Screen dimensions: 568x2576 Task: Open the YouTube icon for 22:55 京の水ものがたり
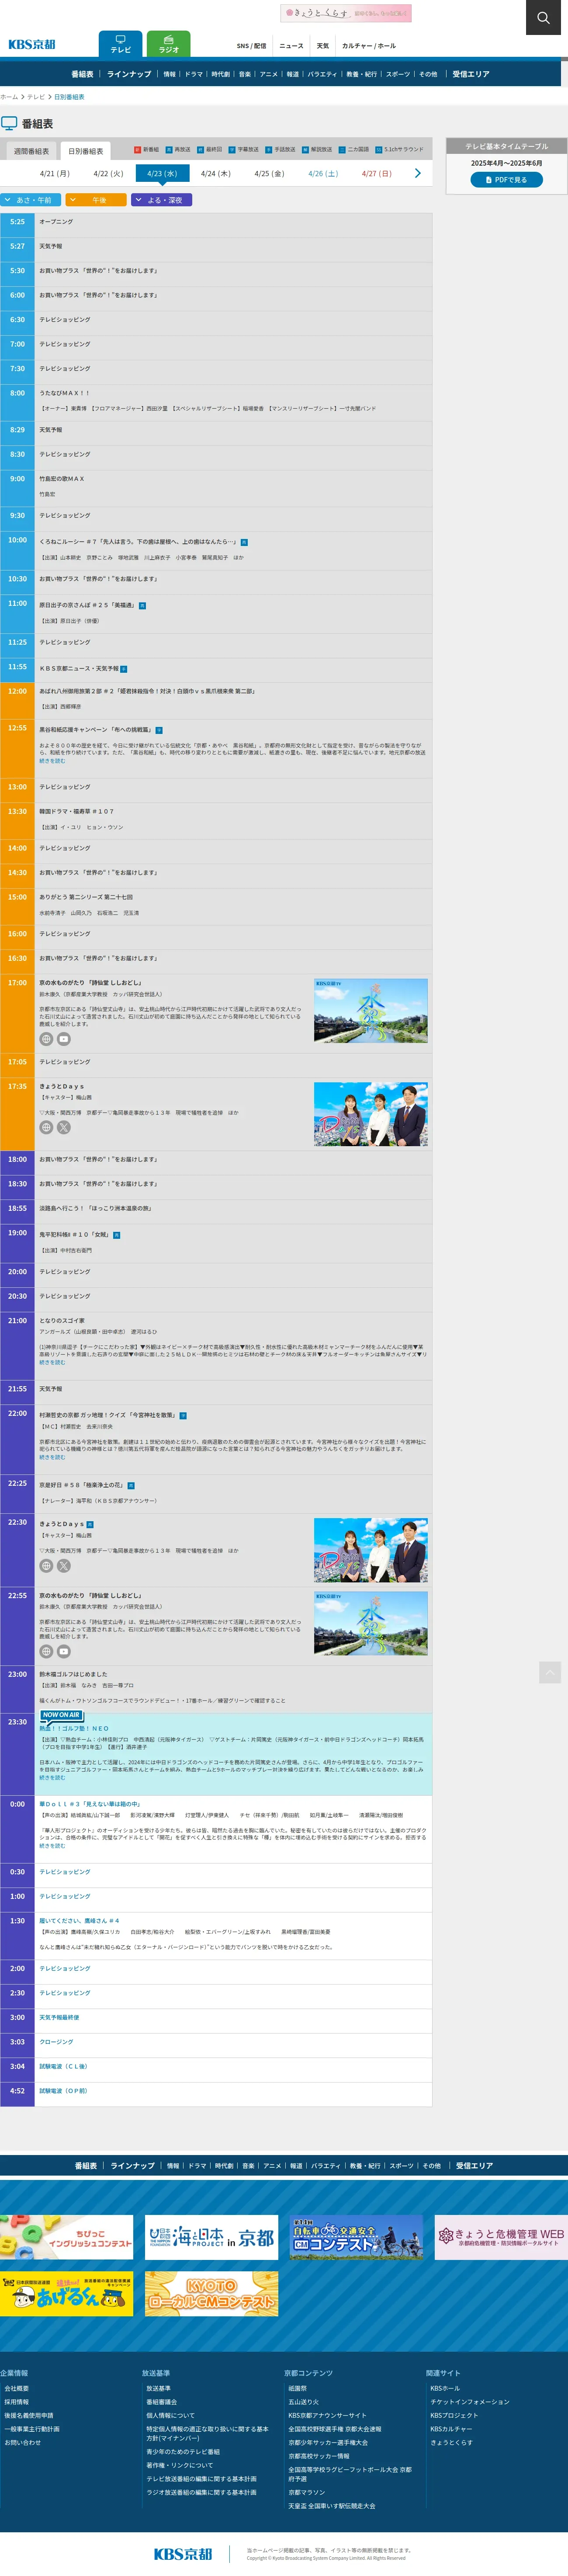(x=64, y=1651)
